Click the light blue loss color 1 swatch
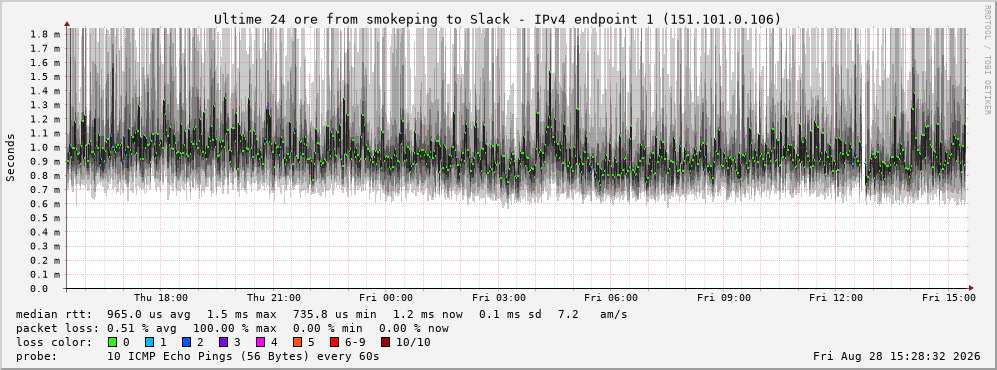Viewport: 997px width, 370px height. [149, 342]
